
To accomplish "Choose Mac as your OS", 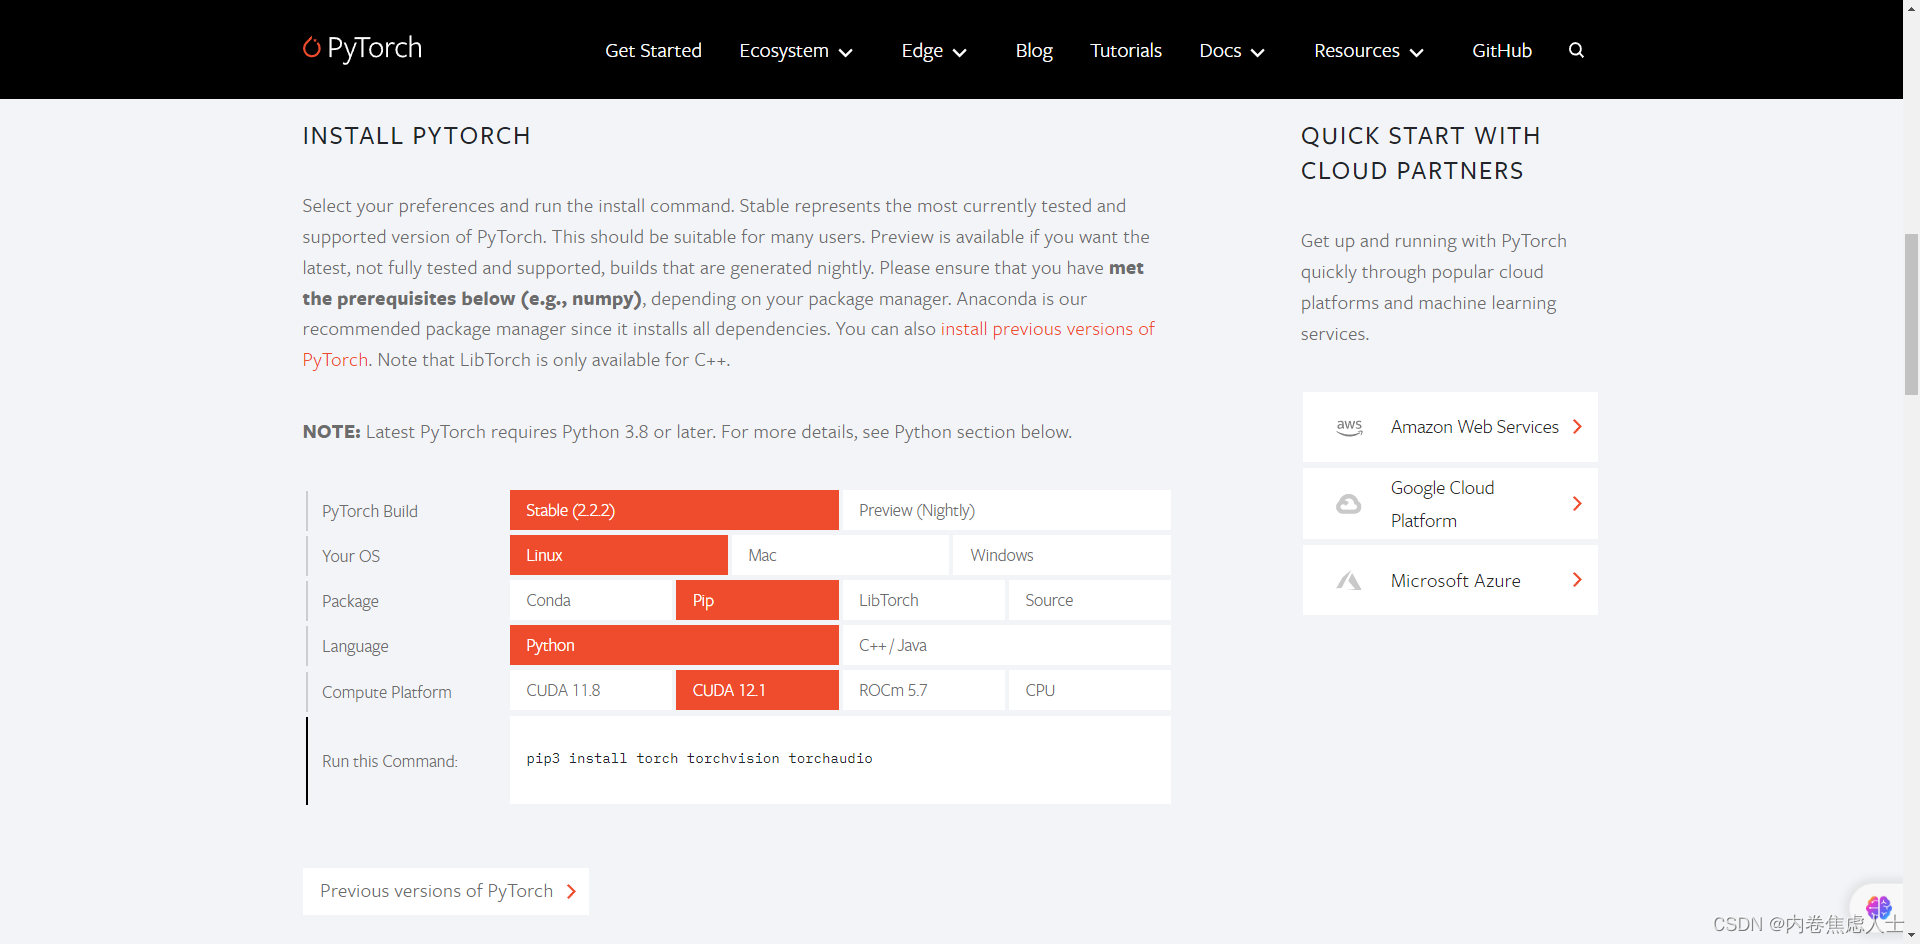I will point(840,555).
